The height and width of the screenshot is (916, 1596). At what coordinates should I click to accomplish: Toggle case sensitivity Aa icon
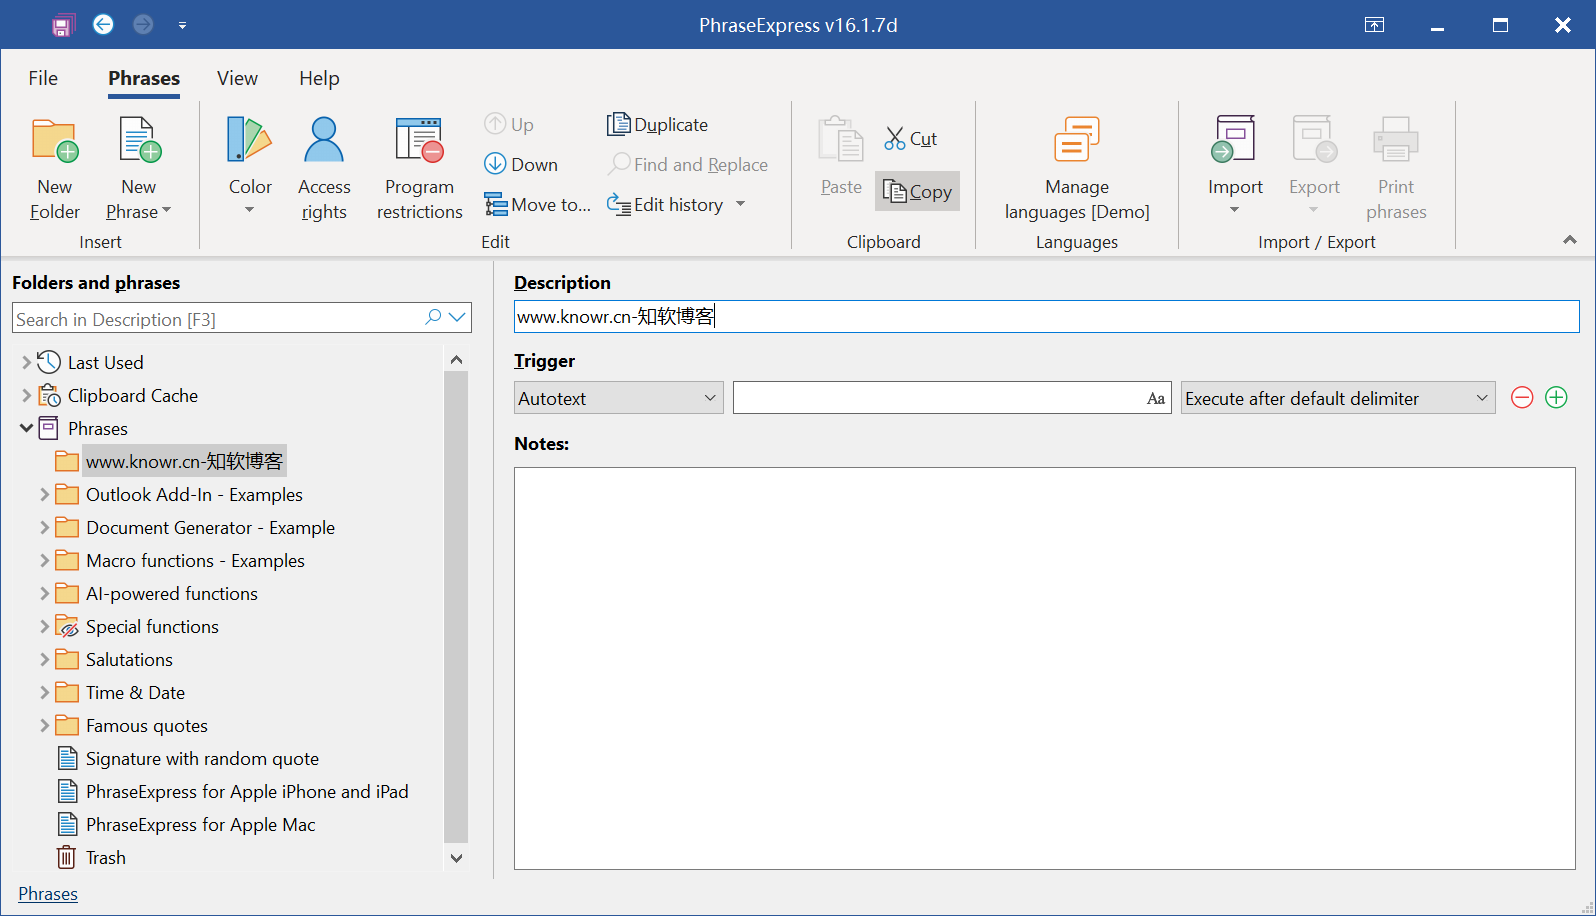point(1156,398)
